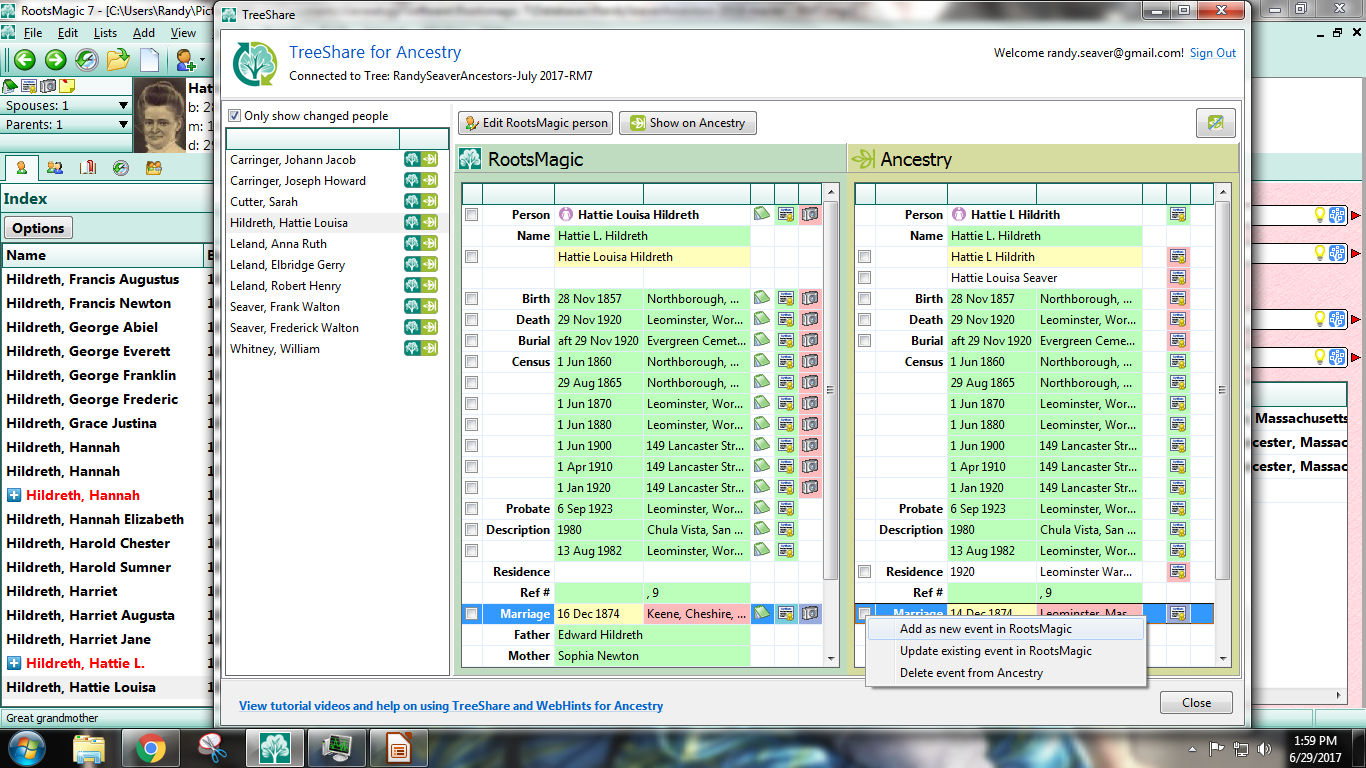Select Carringer, Johann Jacob in changed list
The width and height of the screenshot is (1366, 768).
point(293,160)
